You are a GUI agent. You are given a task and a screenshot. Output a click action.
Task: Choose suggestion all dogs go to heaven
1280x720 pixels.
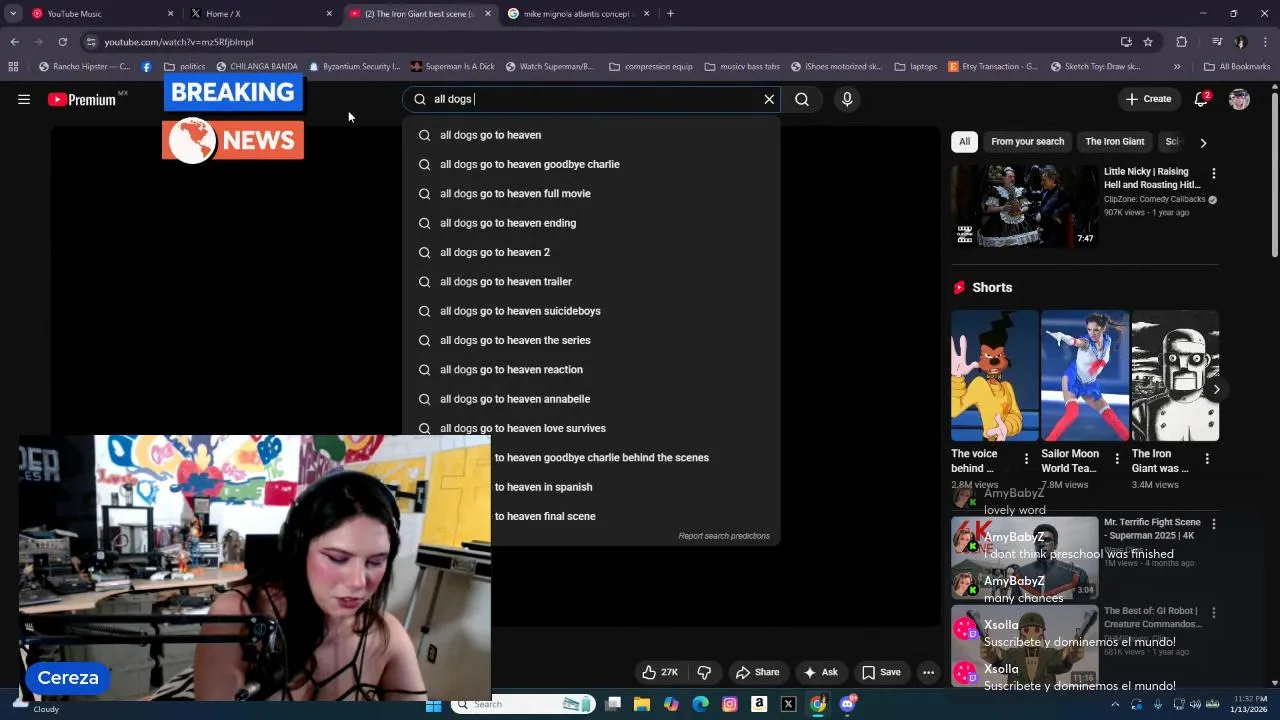[591, 135]
